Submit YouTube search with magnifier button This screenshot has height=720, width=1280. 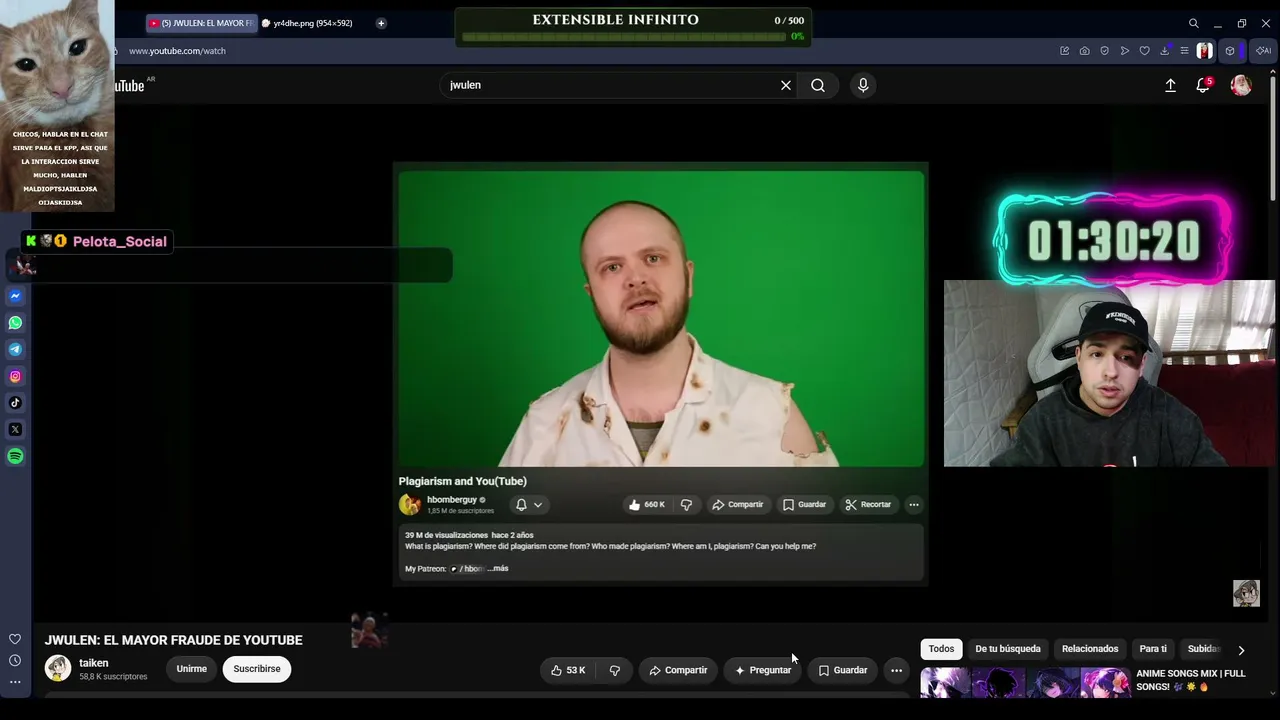[818, 85]
